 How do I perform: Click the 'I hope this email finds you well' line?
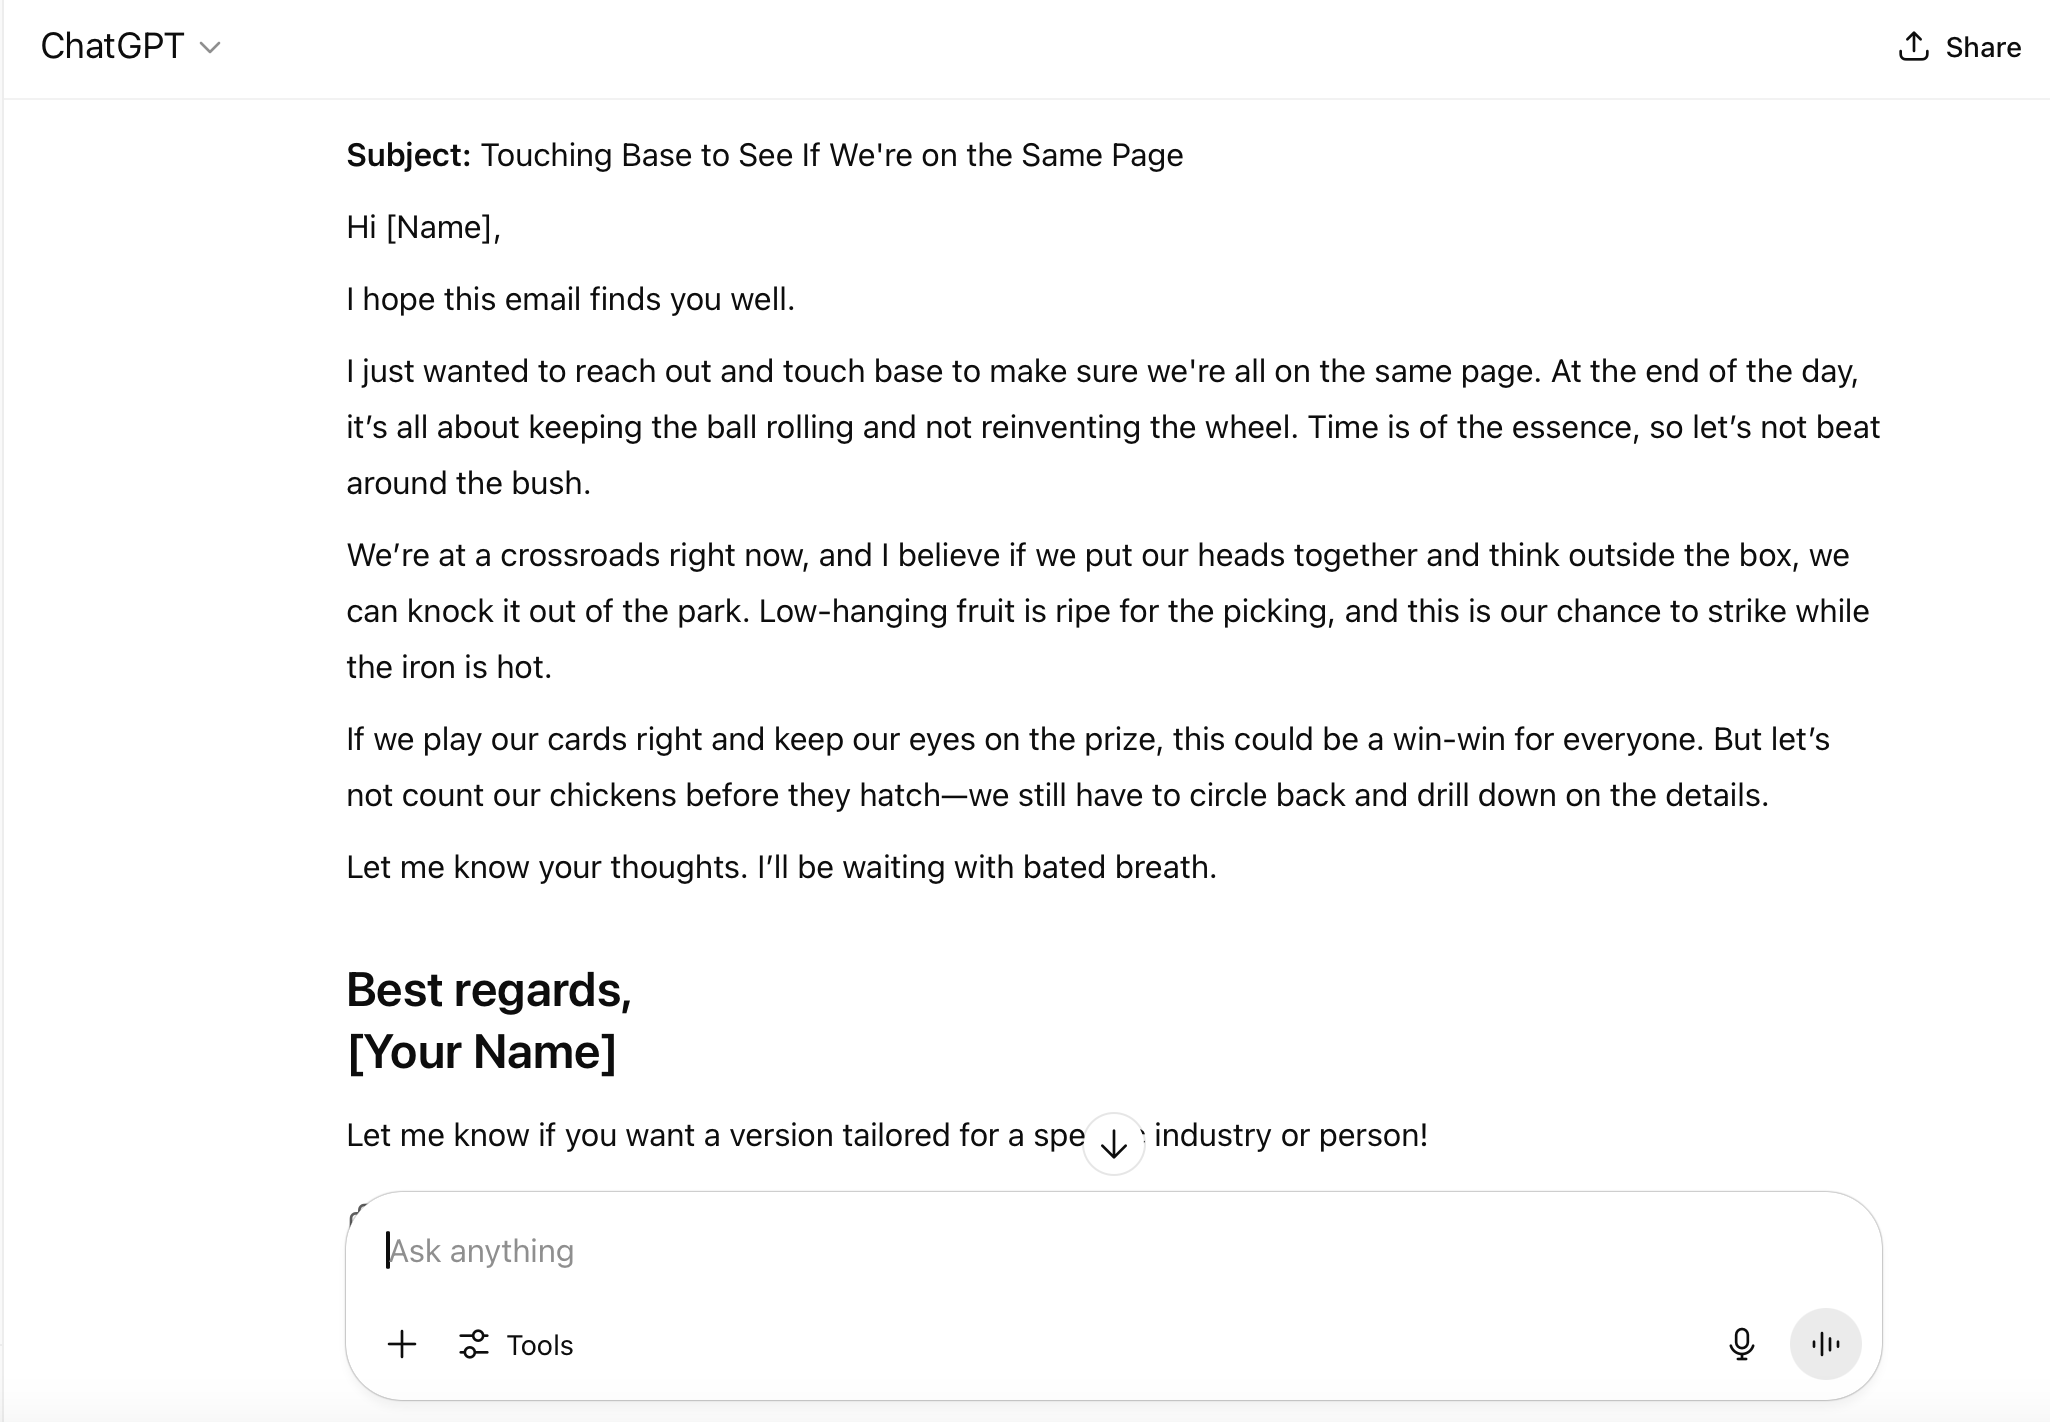[570, 300]
